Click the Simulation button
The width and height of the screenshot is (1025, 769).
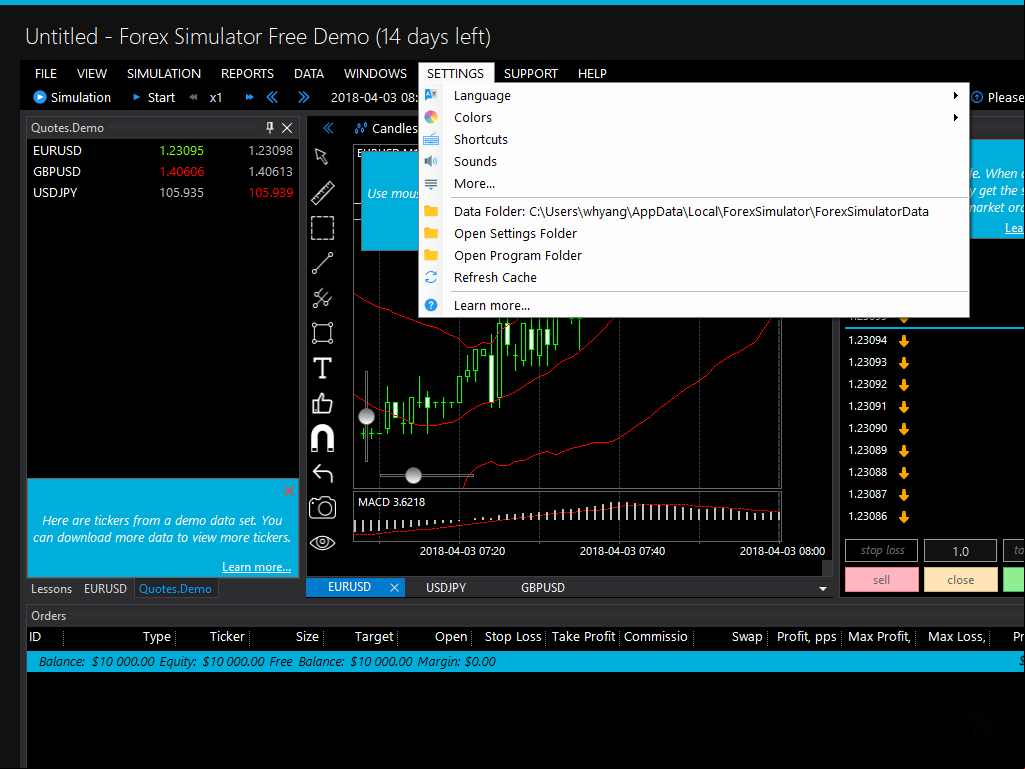(73, 97)
